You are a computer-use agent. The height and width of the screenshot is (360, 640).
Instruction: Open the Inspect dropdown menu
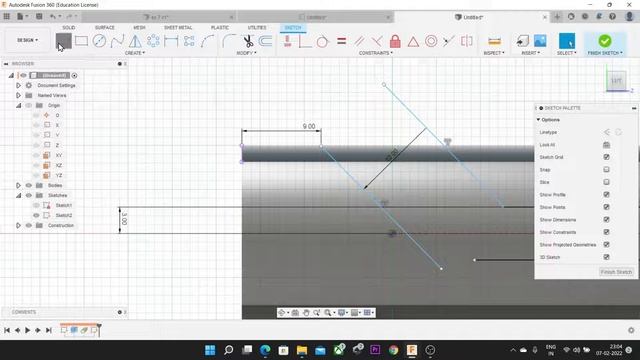pyautogui.click(x=494, y=53)
